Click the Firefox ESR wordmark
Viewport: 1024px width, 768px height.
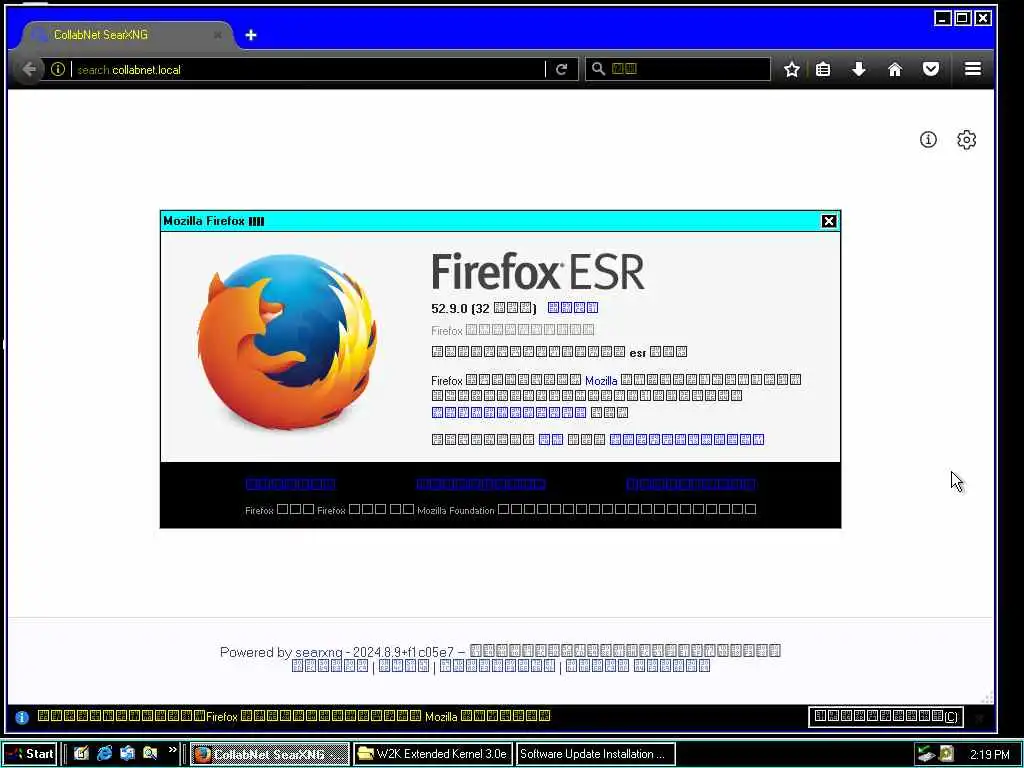pyautogui.click(x=538, y=272)
